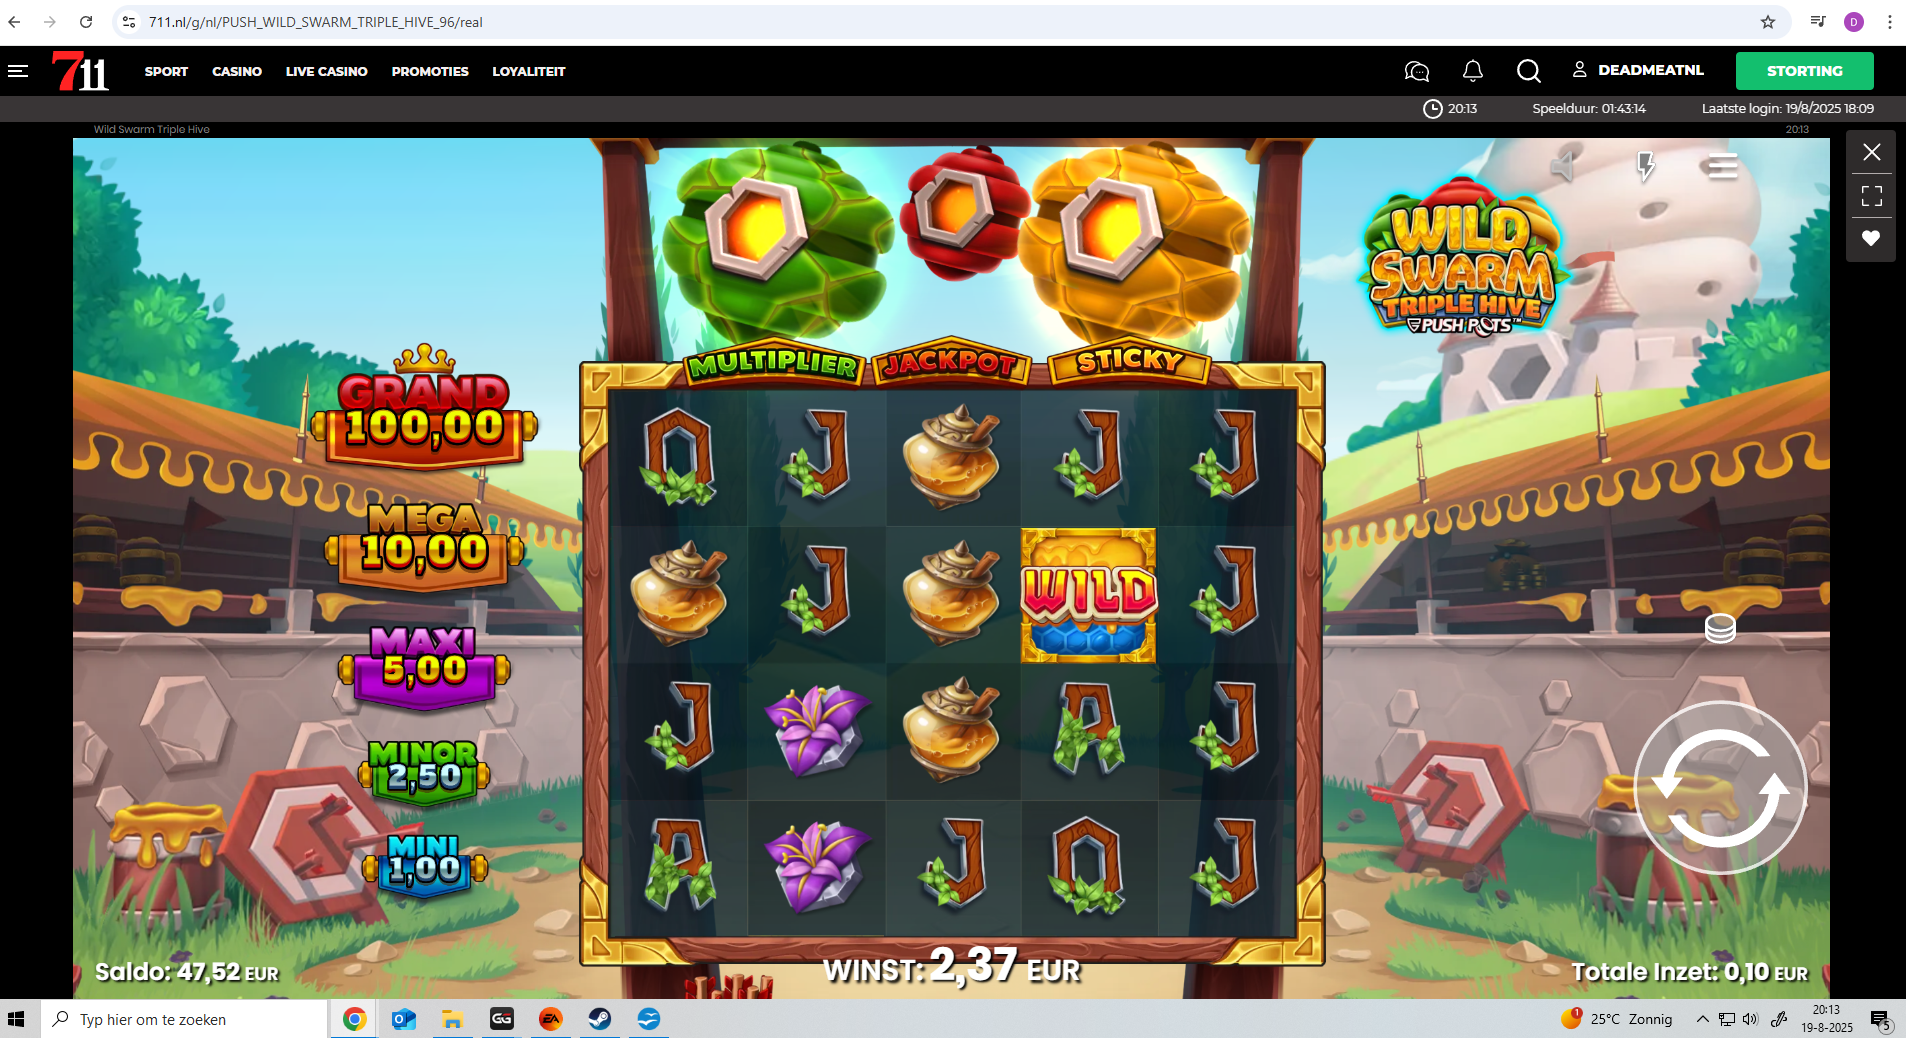Open the taskbar volume control
The image size is (1906, 1038).
pyautogui.click(x=1750, y=1019)
